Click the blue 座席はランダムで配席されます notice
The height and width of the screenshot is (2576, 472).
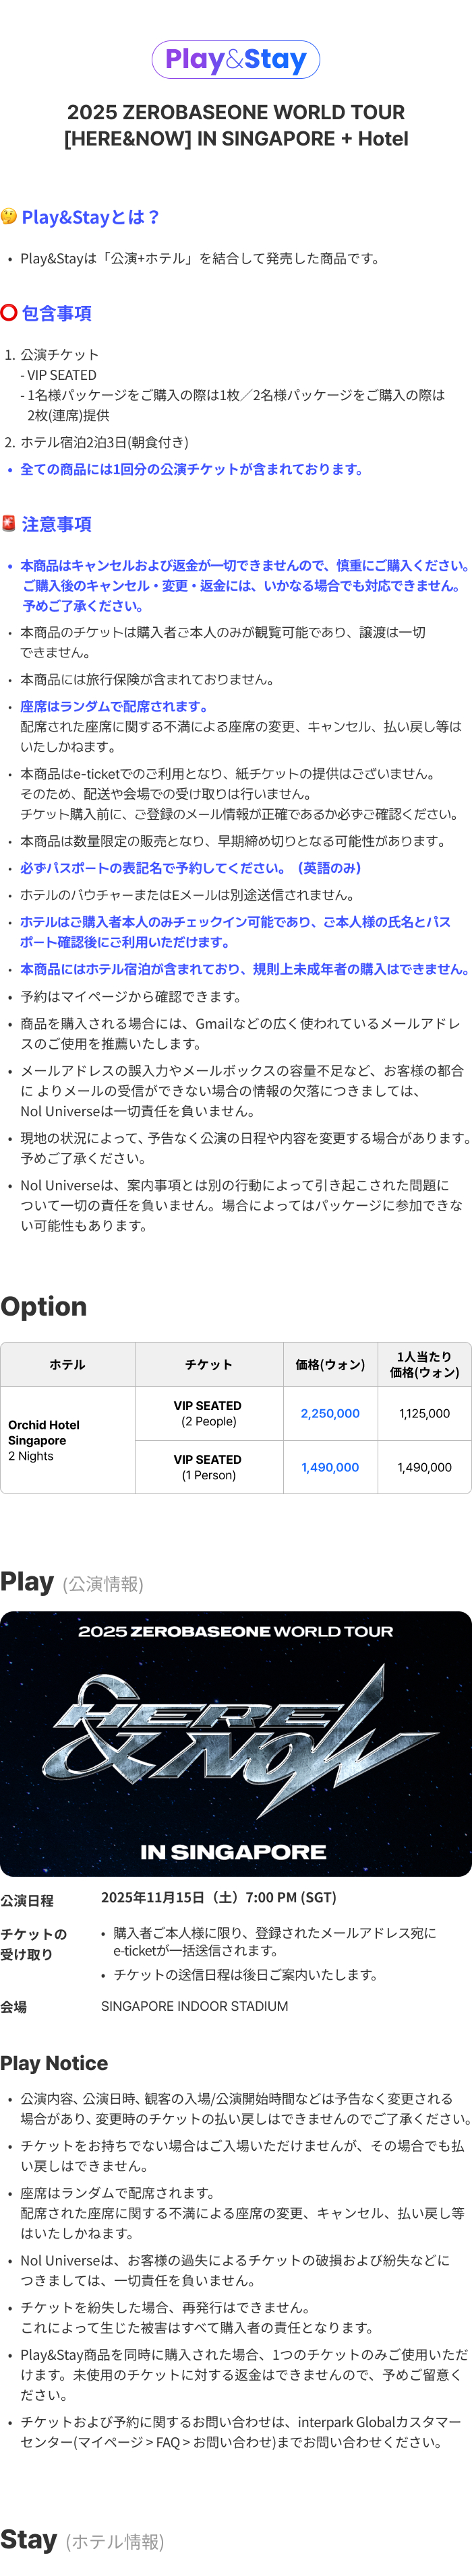coord(114,706)
